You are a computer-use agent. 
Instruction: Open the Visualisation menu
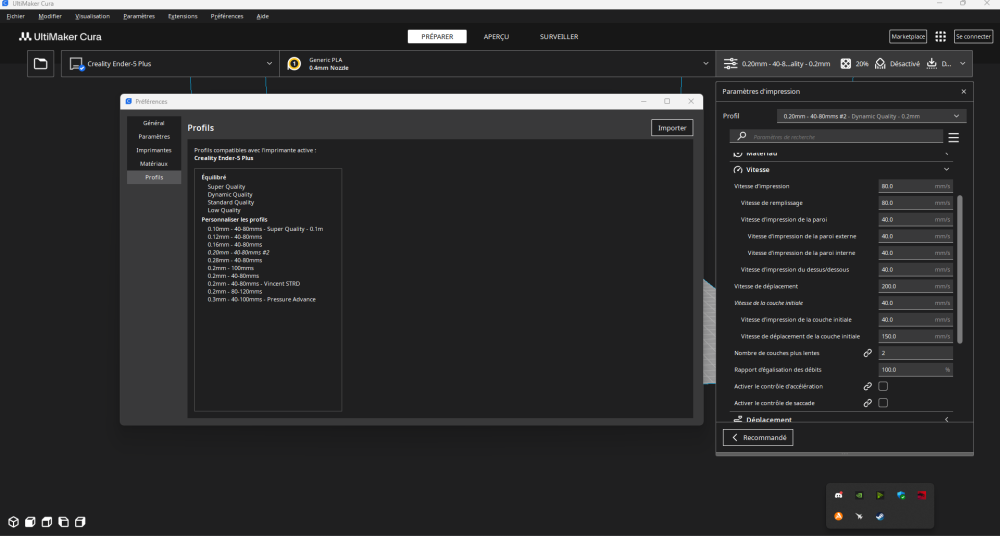pyautogui.click(x=92, y=16)
